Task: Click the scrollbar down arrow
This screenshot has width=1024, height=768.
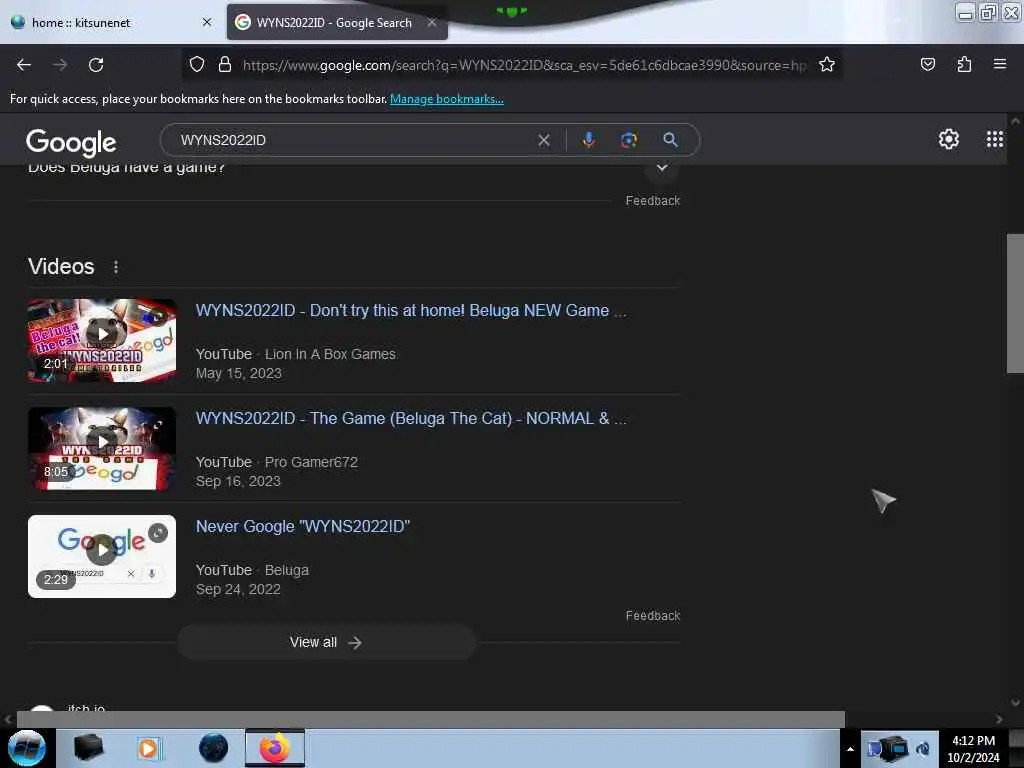Action: click(x=1015, y=703)
